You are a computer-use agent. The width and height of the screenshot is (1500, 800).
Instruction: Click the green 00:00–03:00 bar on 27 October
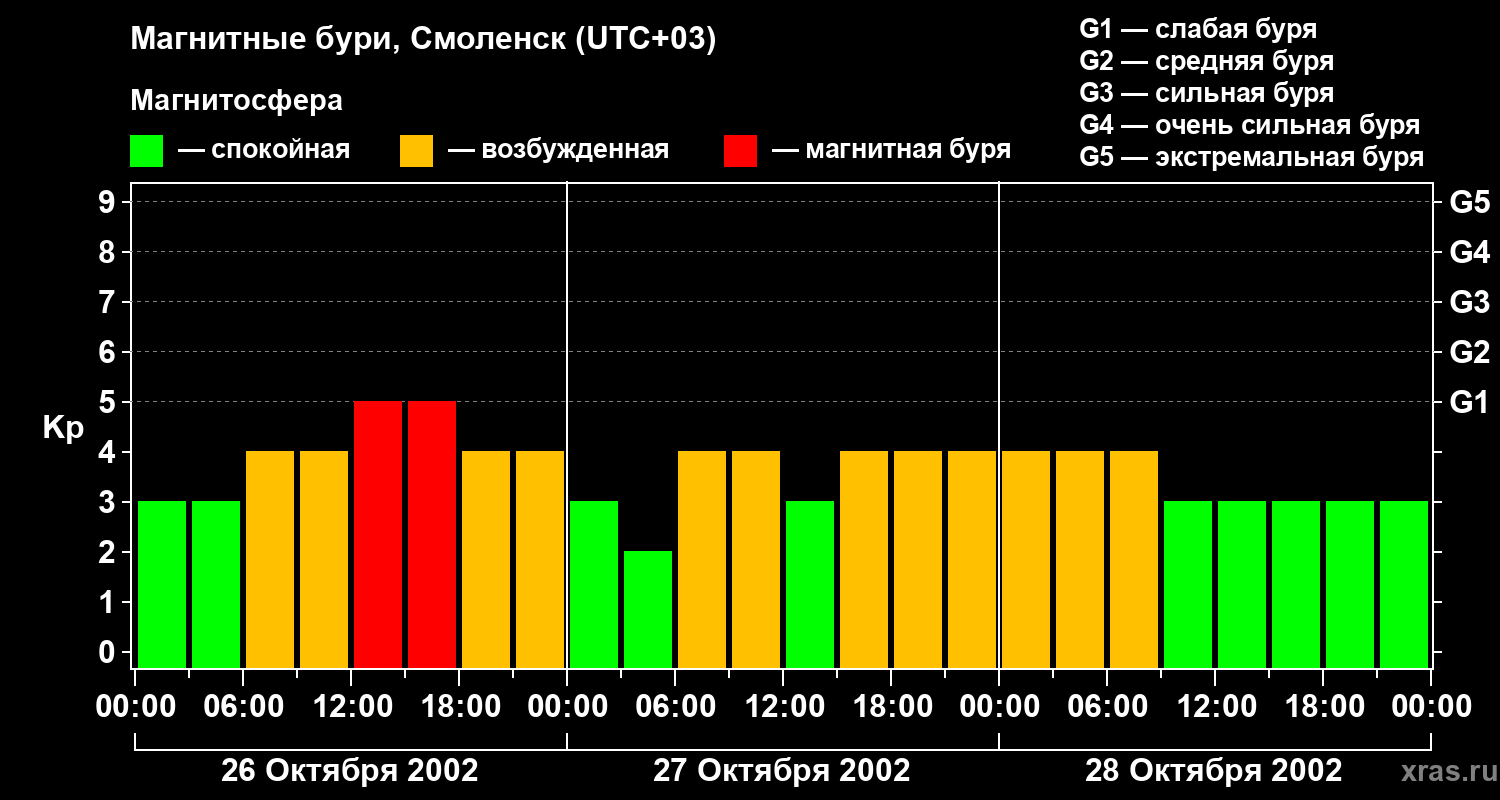594,584
